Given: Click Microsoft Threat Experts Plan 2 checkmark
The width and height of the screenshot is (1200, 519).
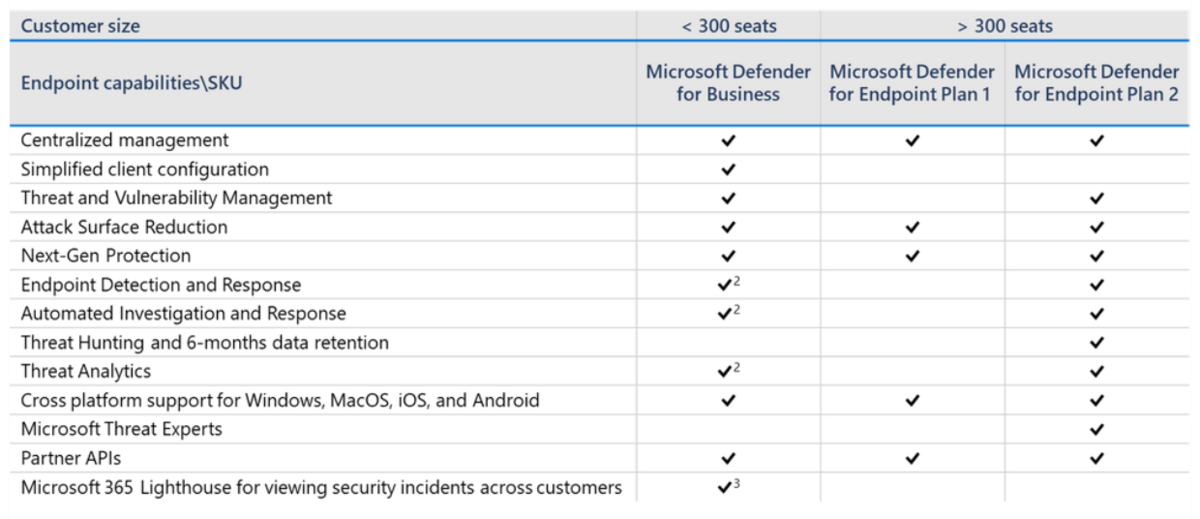Looking at the screenshot, I should pos(1097,430).
